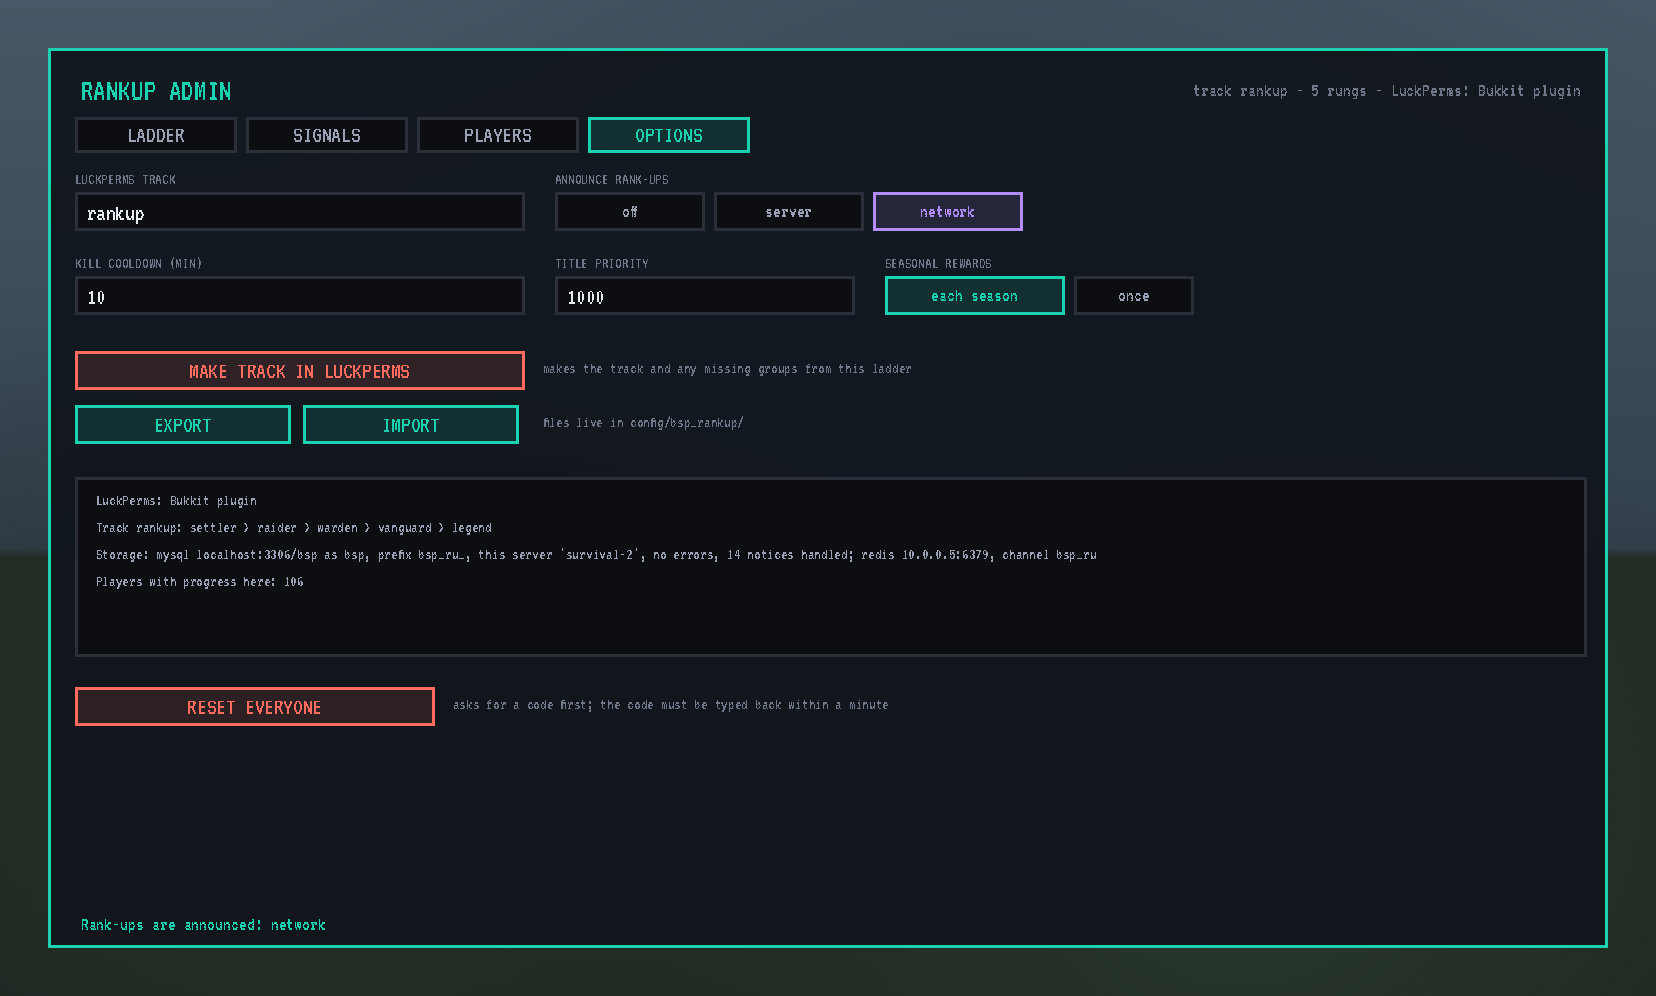Switch to the LADDER tab
1656x996 pixels.
point(156,135)
